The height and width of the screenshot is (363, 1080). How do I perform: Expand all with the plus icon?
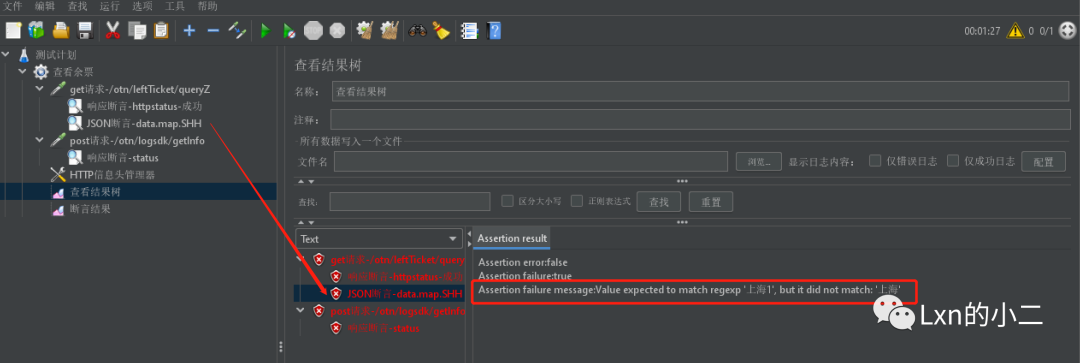pyautogui.click(x=189, y=30)
